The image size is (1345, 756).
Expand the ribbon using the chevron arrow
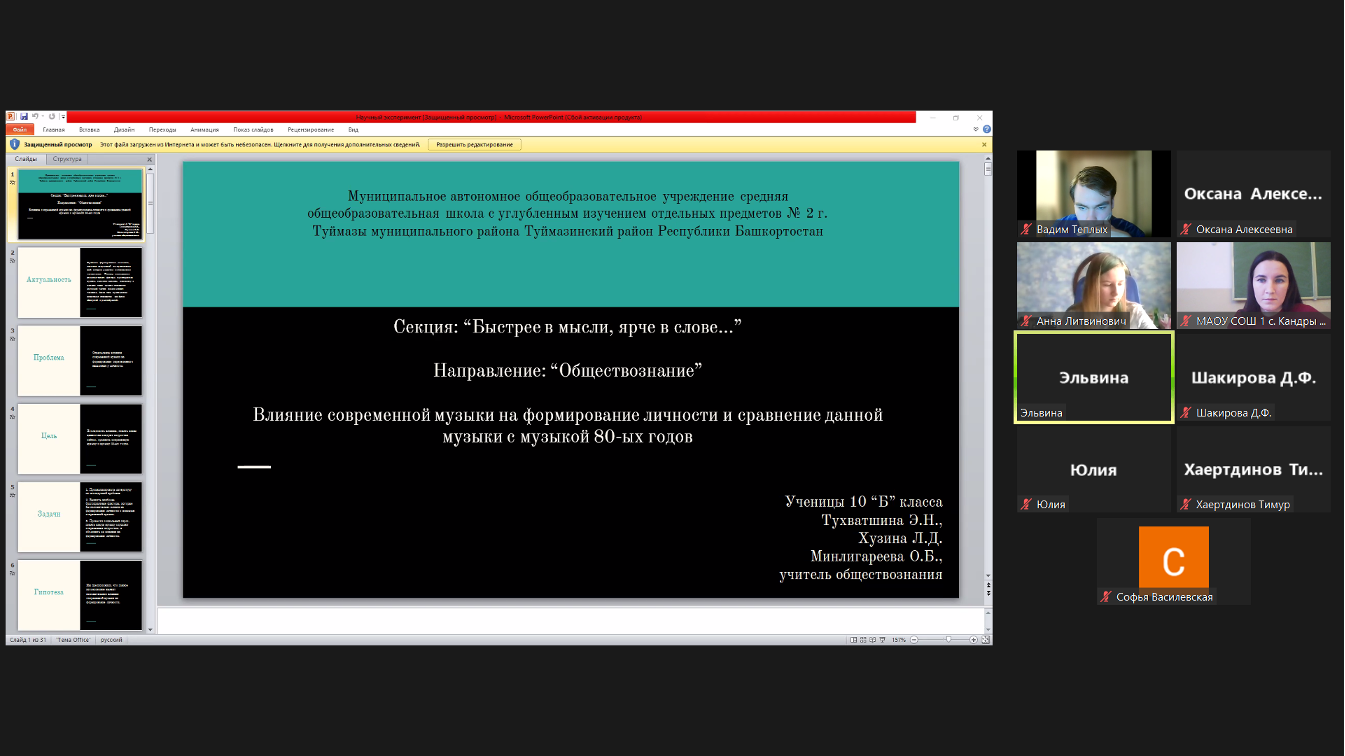tap(976, 130)
